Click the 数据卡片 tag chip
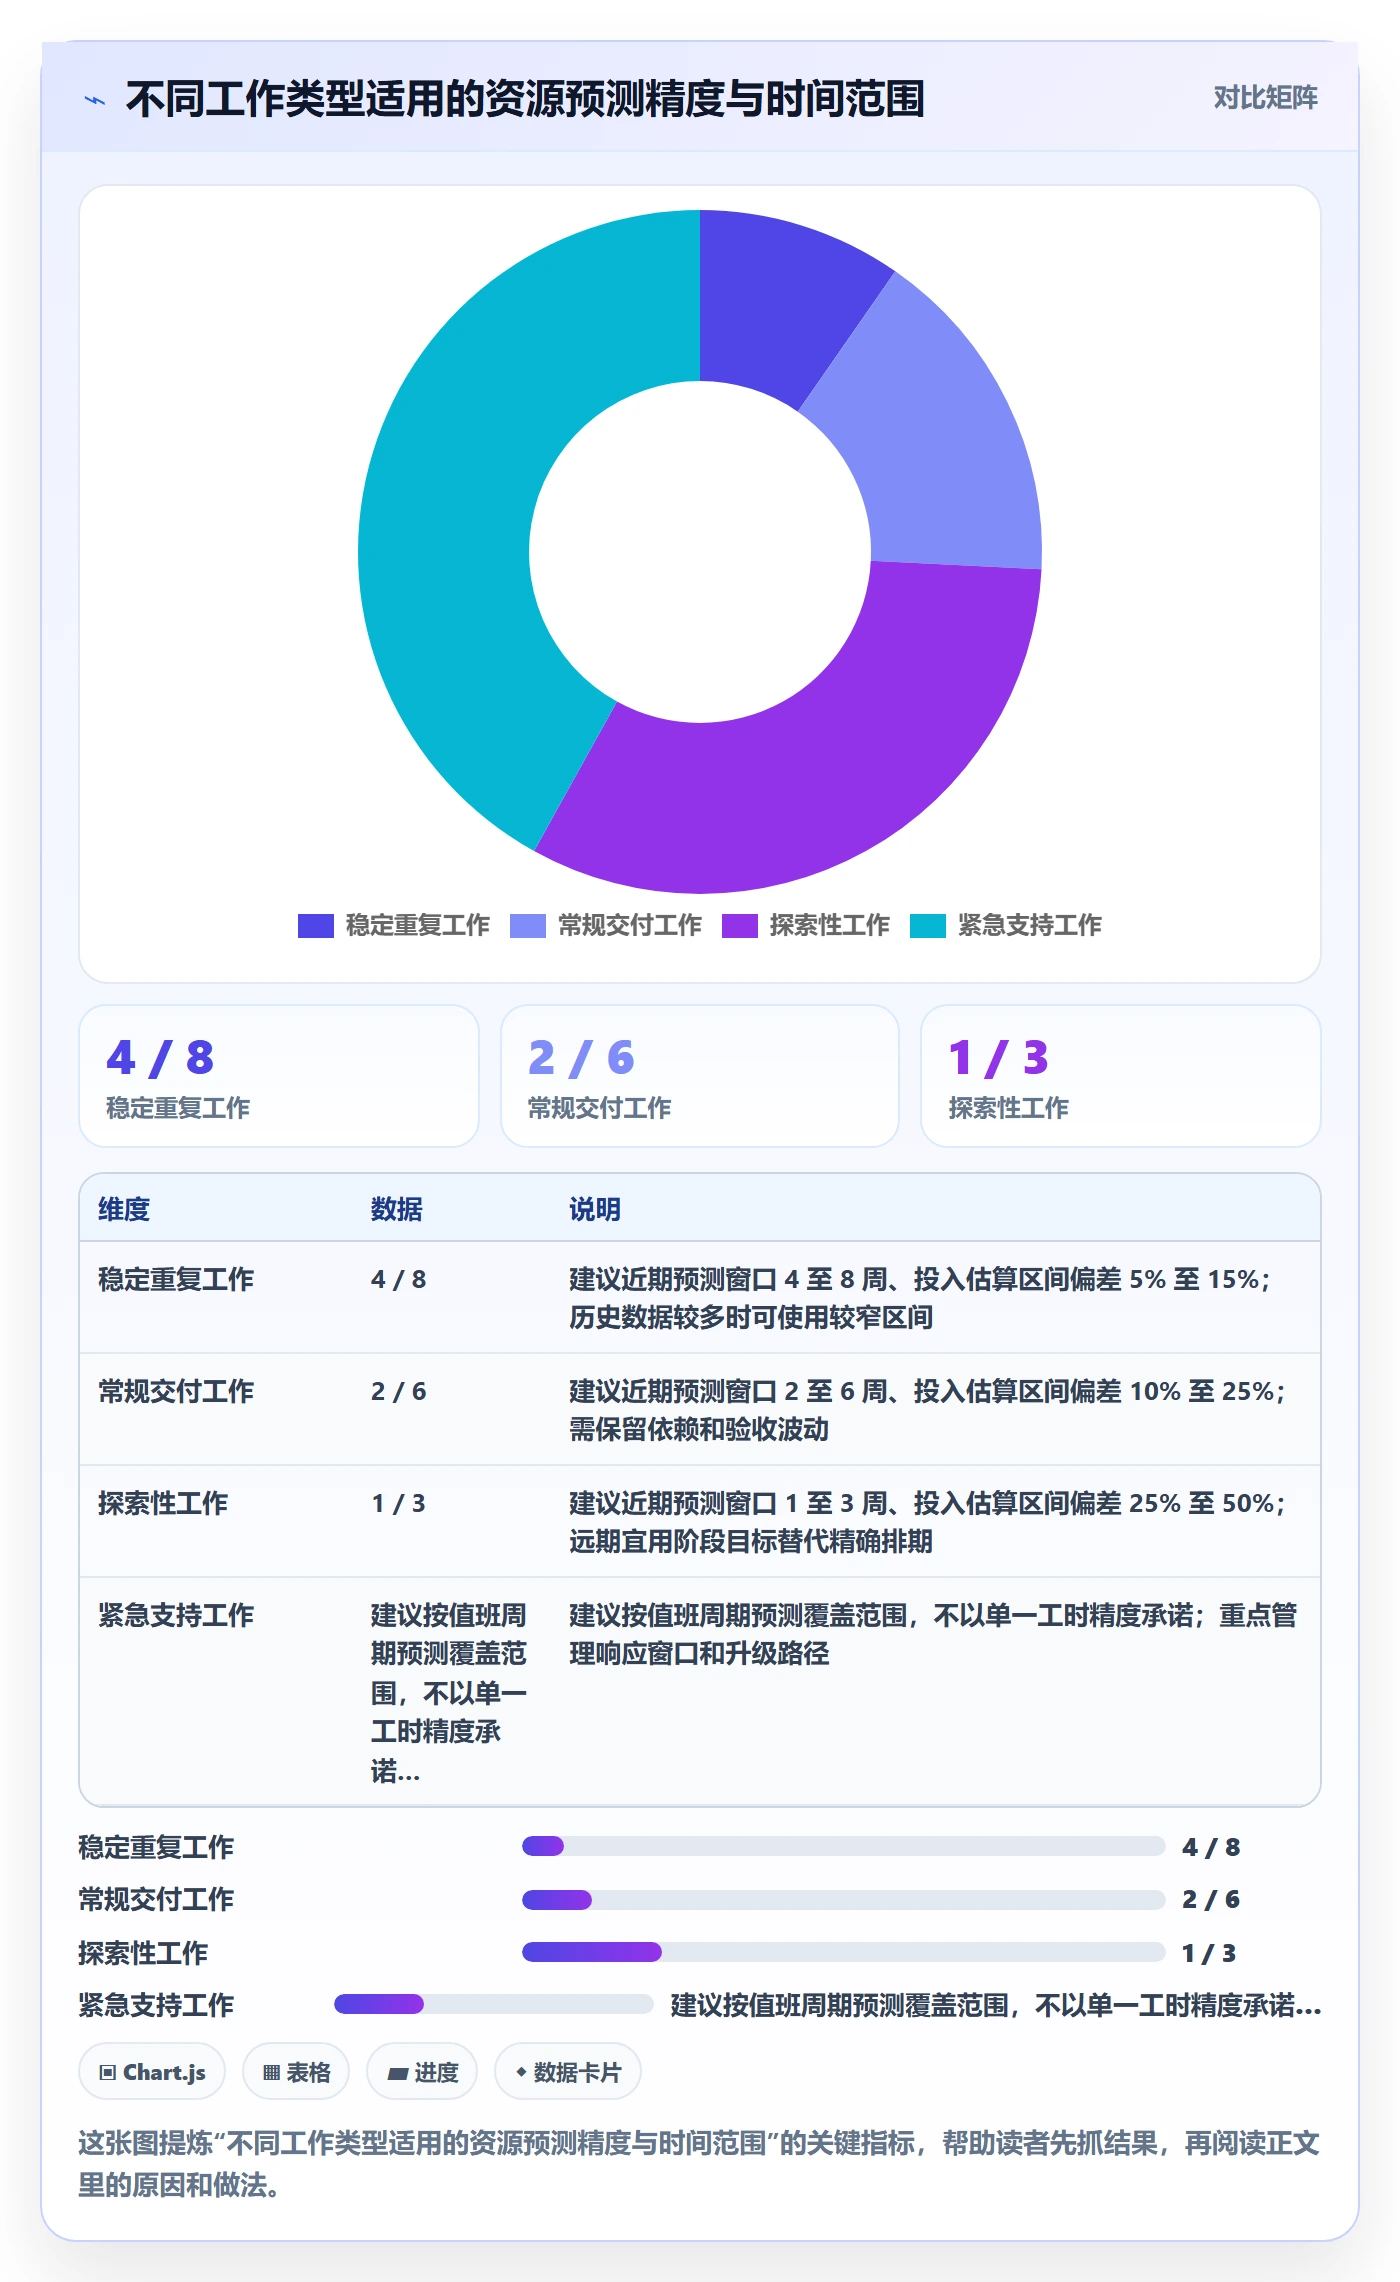Viewport: 1400px width, 2282px height. (568, 2072)
